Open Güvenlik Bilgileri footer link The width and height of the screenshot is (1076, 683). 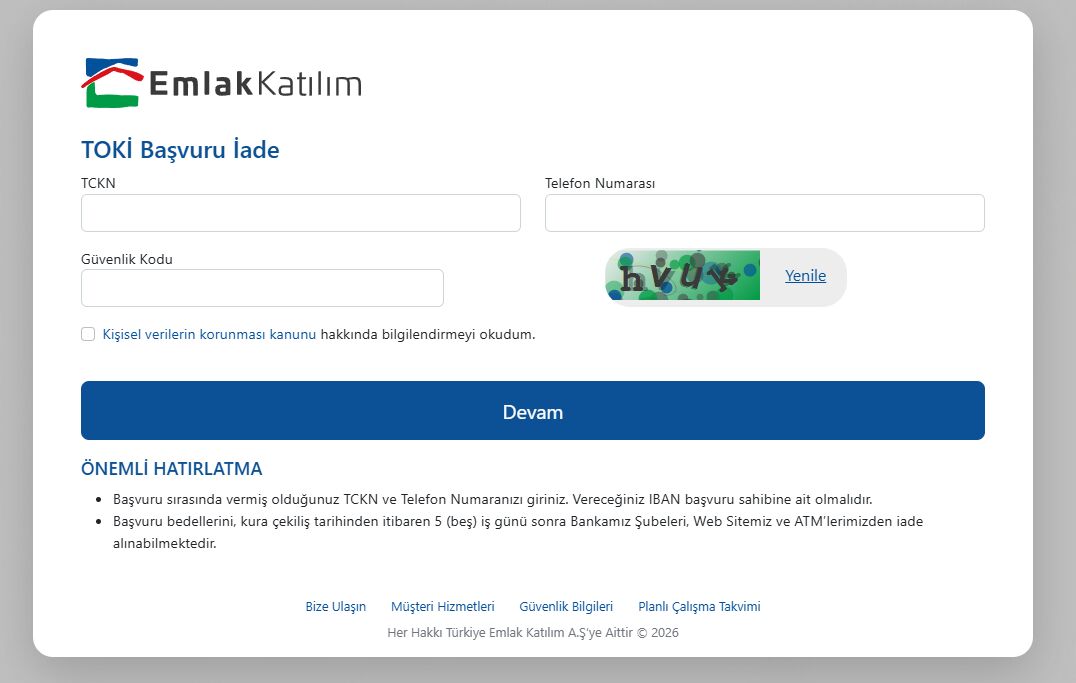click(x=566, y=607)
